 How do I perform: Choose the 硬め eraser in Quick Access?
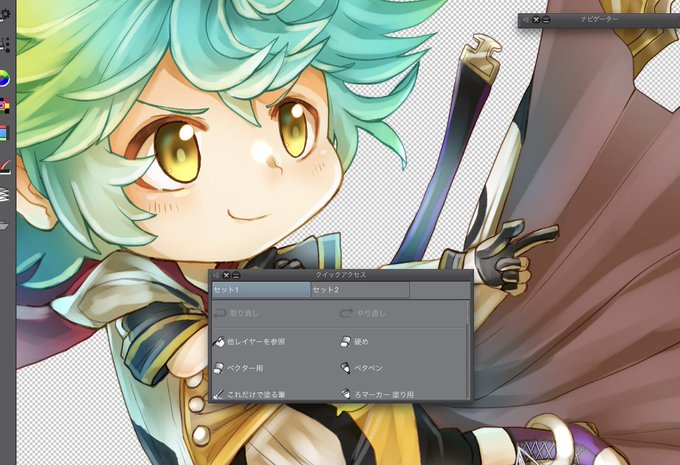(x=354, y=342)
